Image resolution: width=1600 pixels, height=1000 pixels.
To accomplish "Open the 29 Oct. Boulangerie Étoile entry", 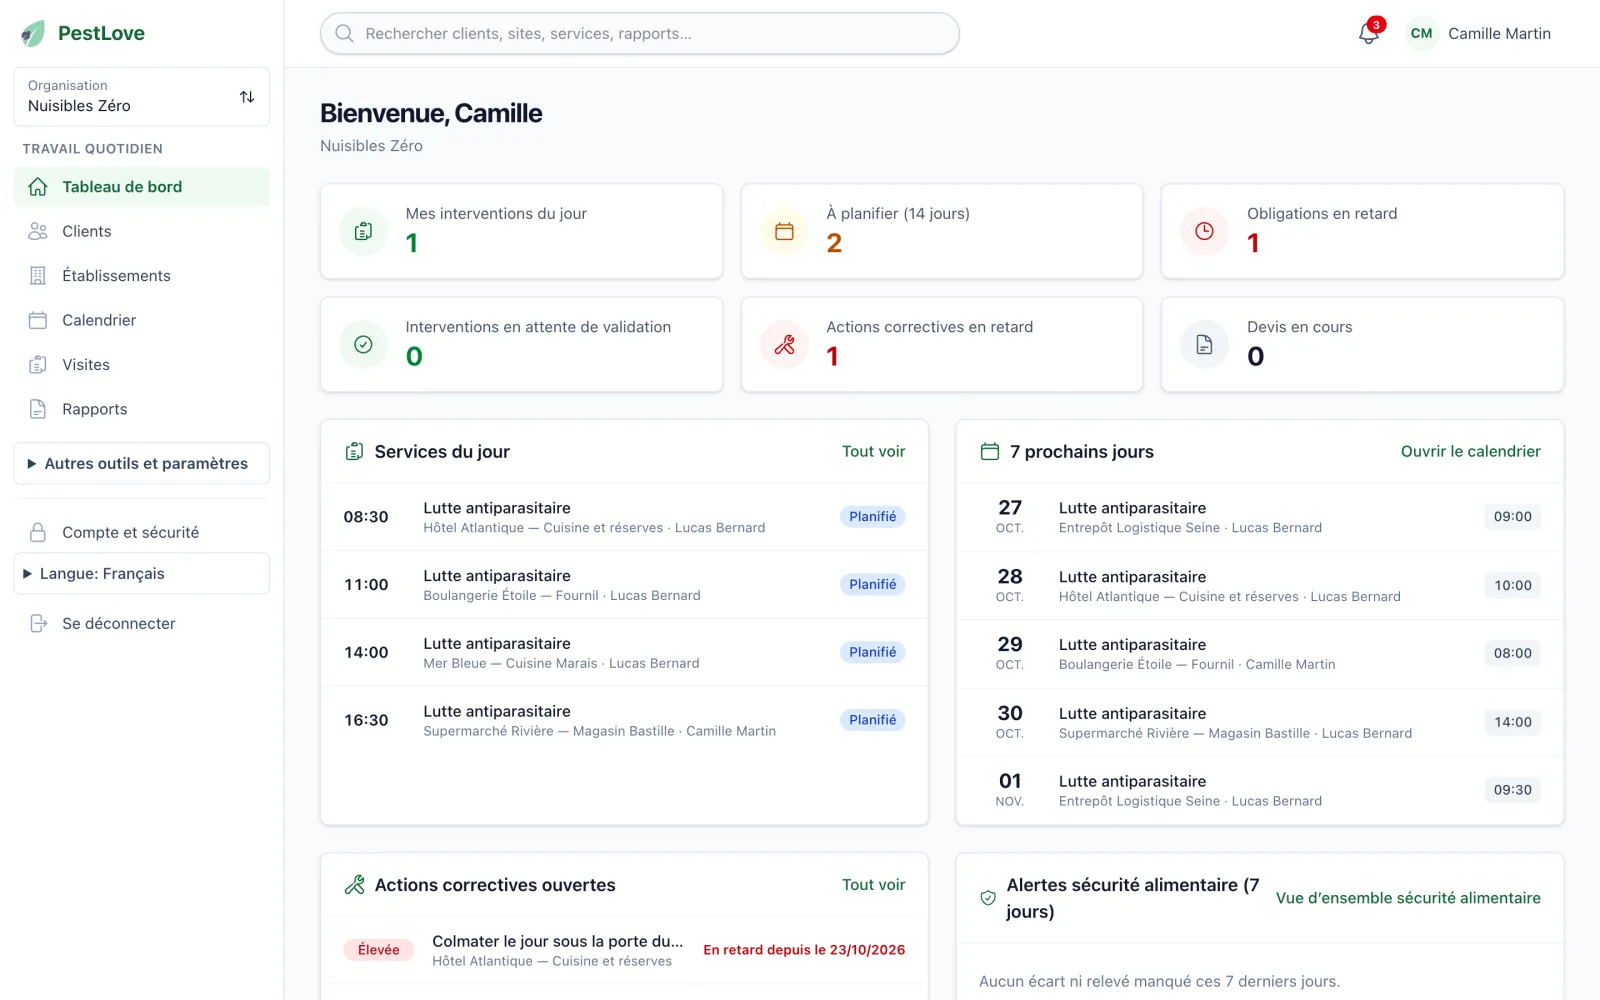I will [1260, 654].
